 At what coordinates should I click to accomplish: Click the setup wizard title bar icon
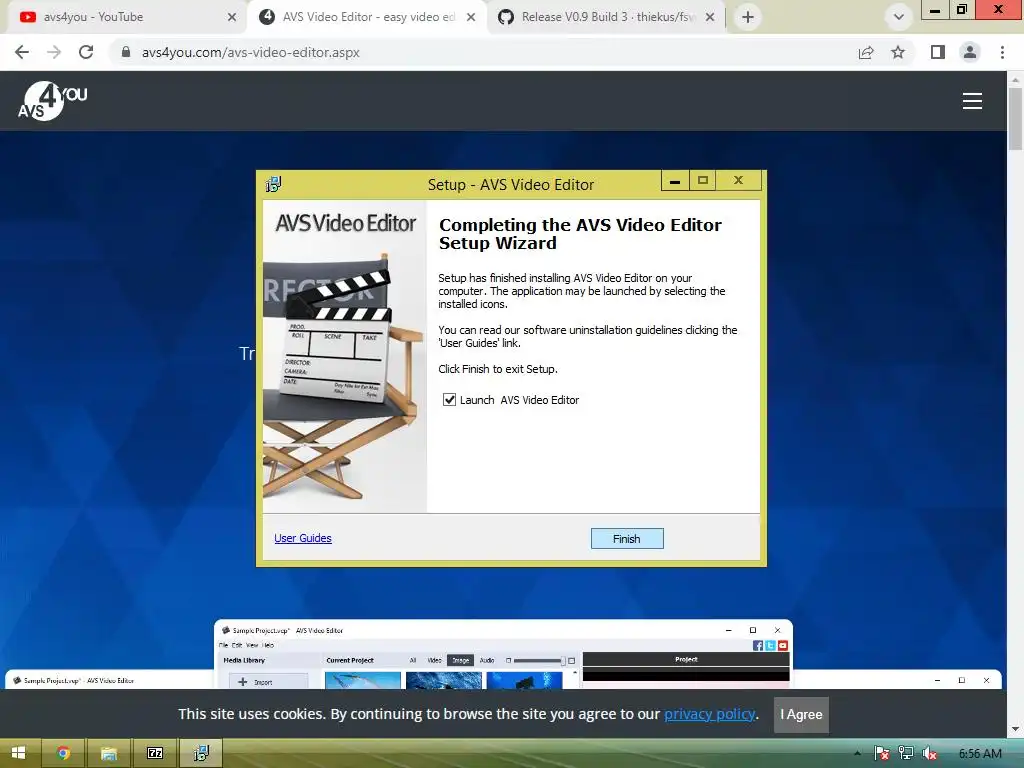[x=273, y=184]
